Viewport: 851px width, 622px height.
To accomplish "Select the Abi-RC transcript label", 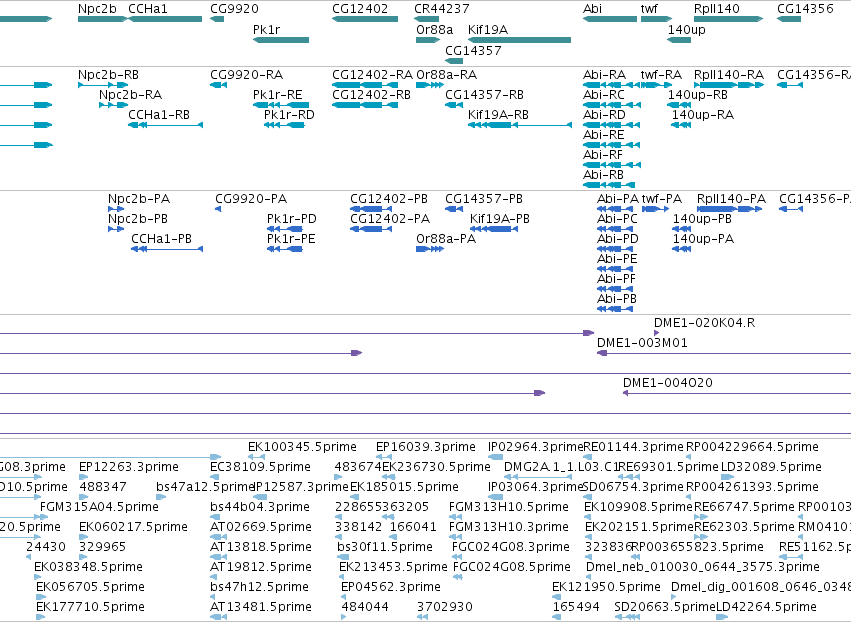I will 604,94.
